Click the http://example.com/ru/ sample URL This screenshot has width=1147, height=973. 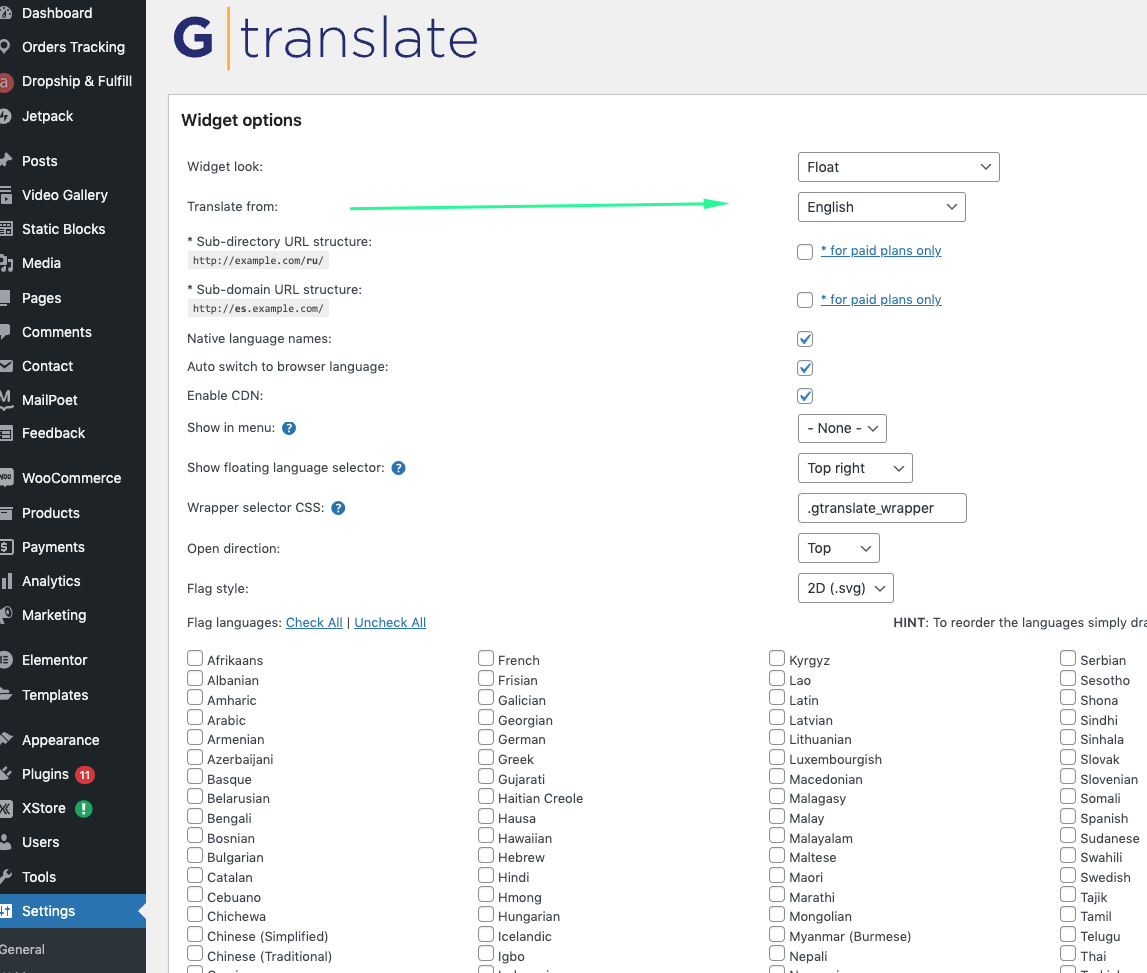[x=258, y=260]
